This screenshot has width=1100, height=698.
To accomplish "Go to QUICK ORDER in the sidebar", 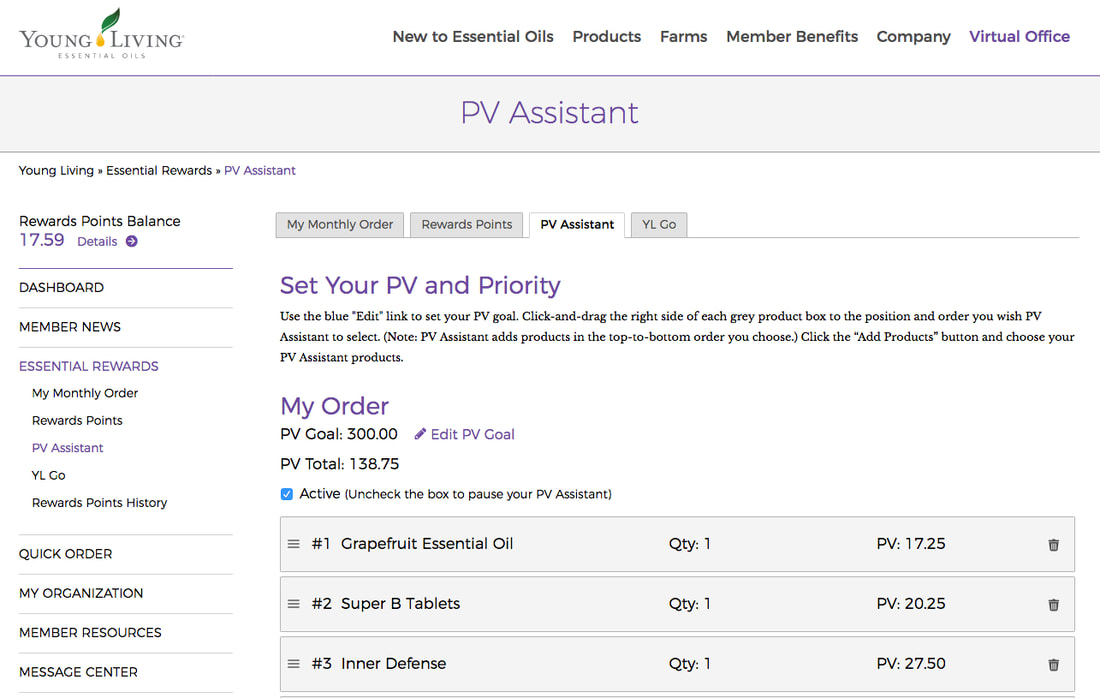I will coord(65,553).
